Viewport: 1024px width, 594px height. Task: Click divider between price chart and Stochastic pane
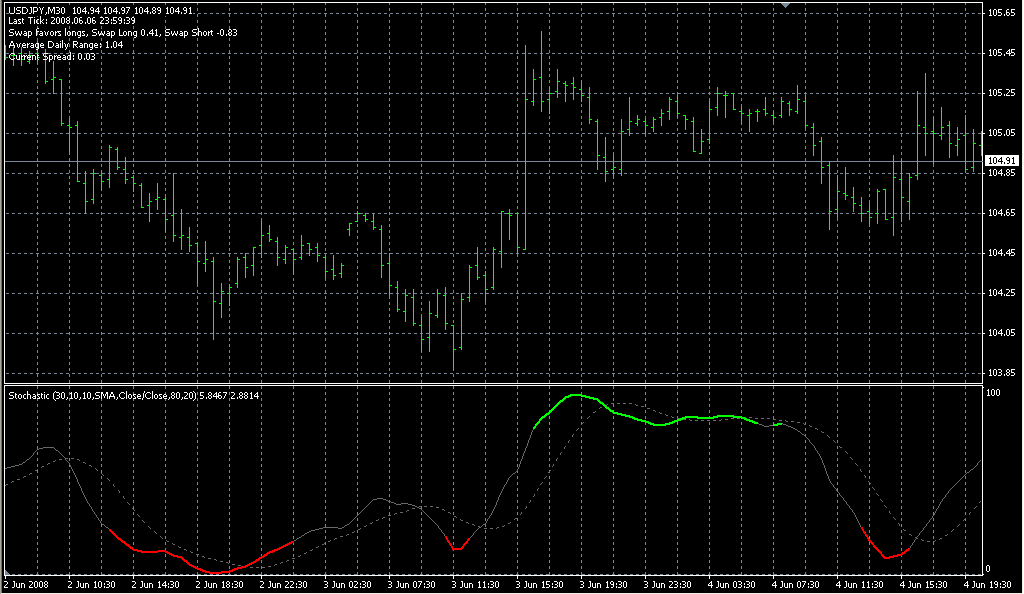490,383
